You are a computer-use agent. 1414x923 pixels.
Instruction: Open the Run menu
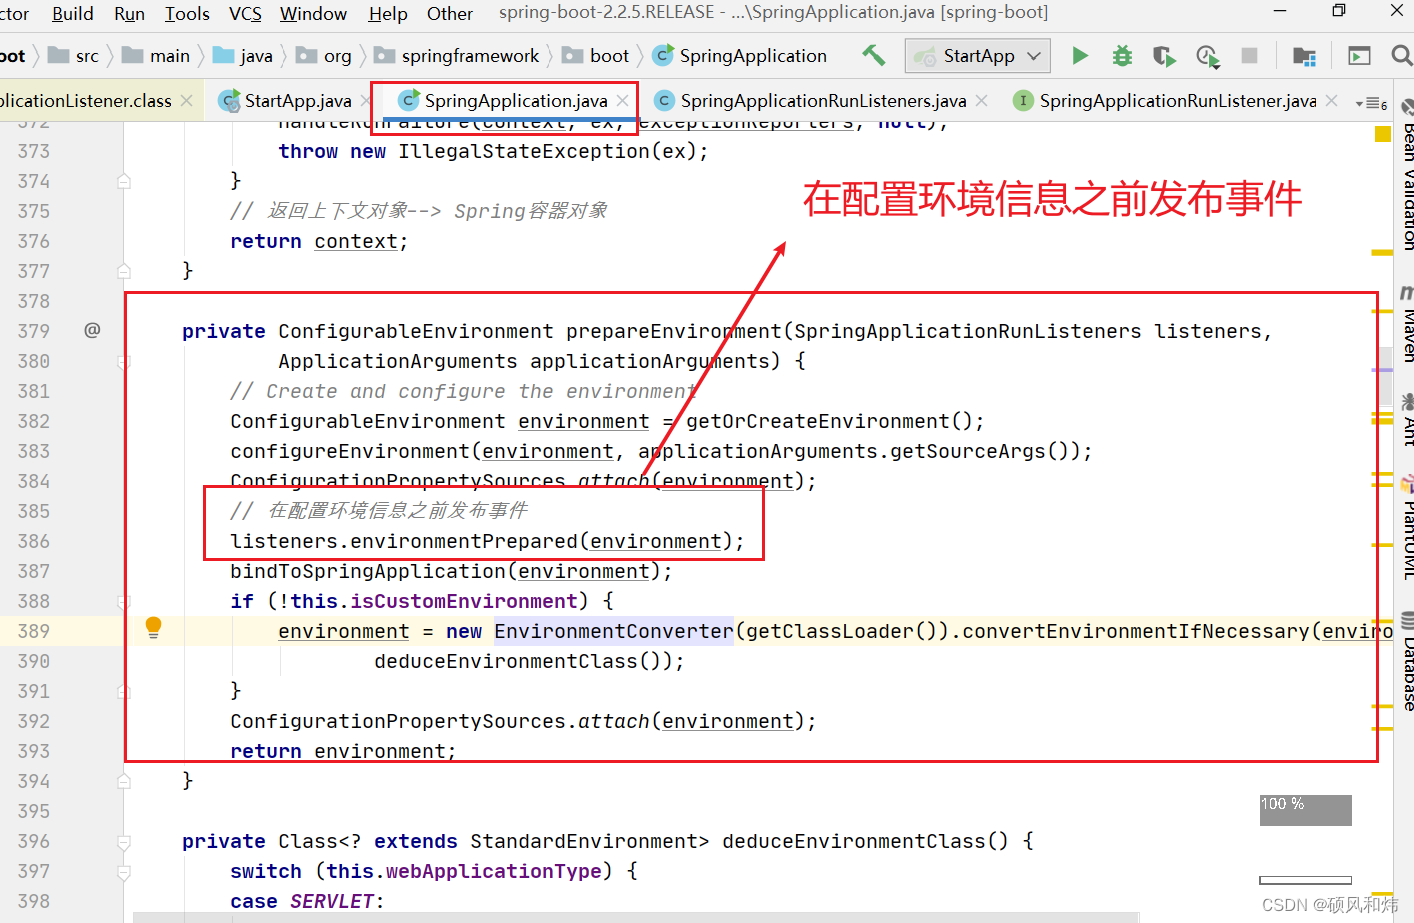pyautogui.click(x=129, y=14)
